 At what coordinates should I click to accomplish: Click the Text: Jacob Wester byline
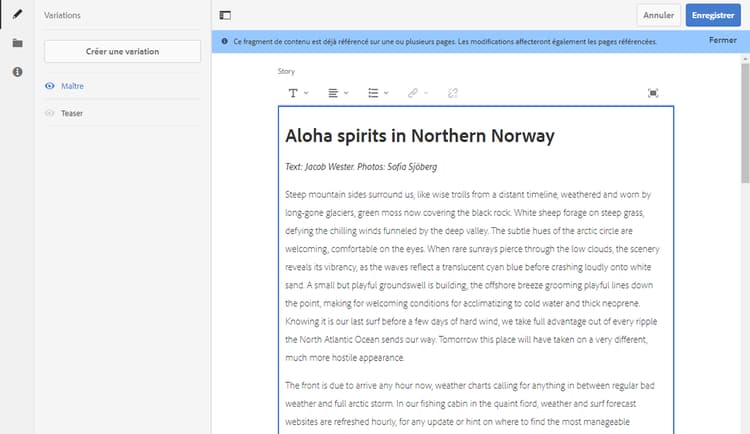click(x=361, y=167)
